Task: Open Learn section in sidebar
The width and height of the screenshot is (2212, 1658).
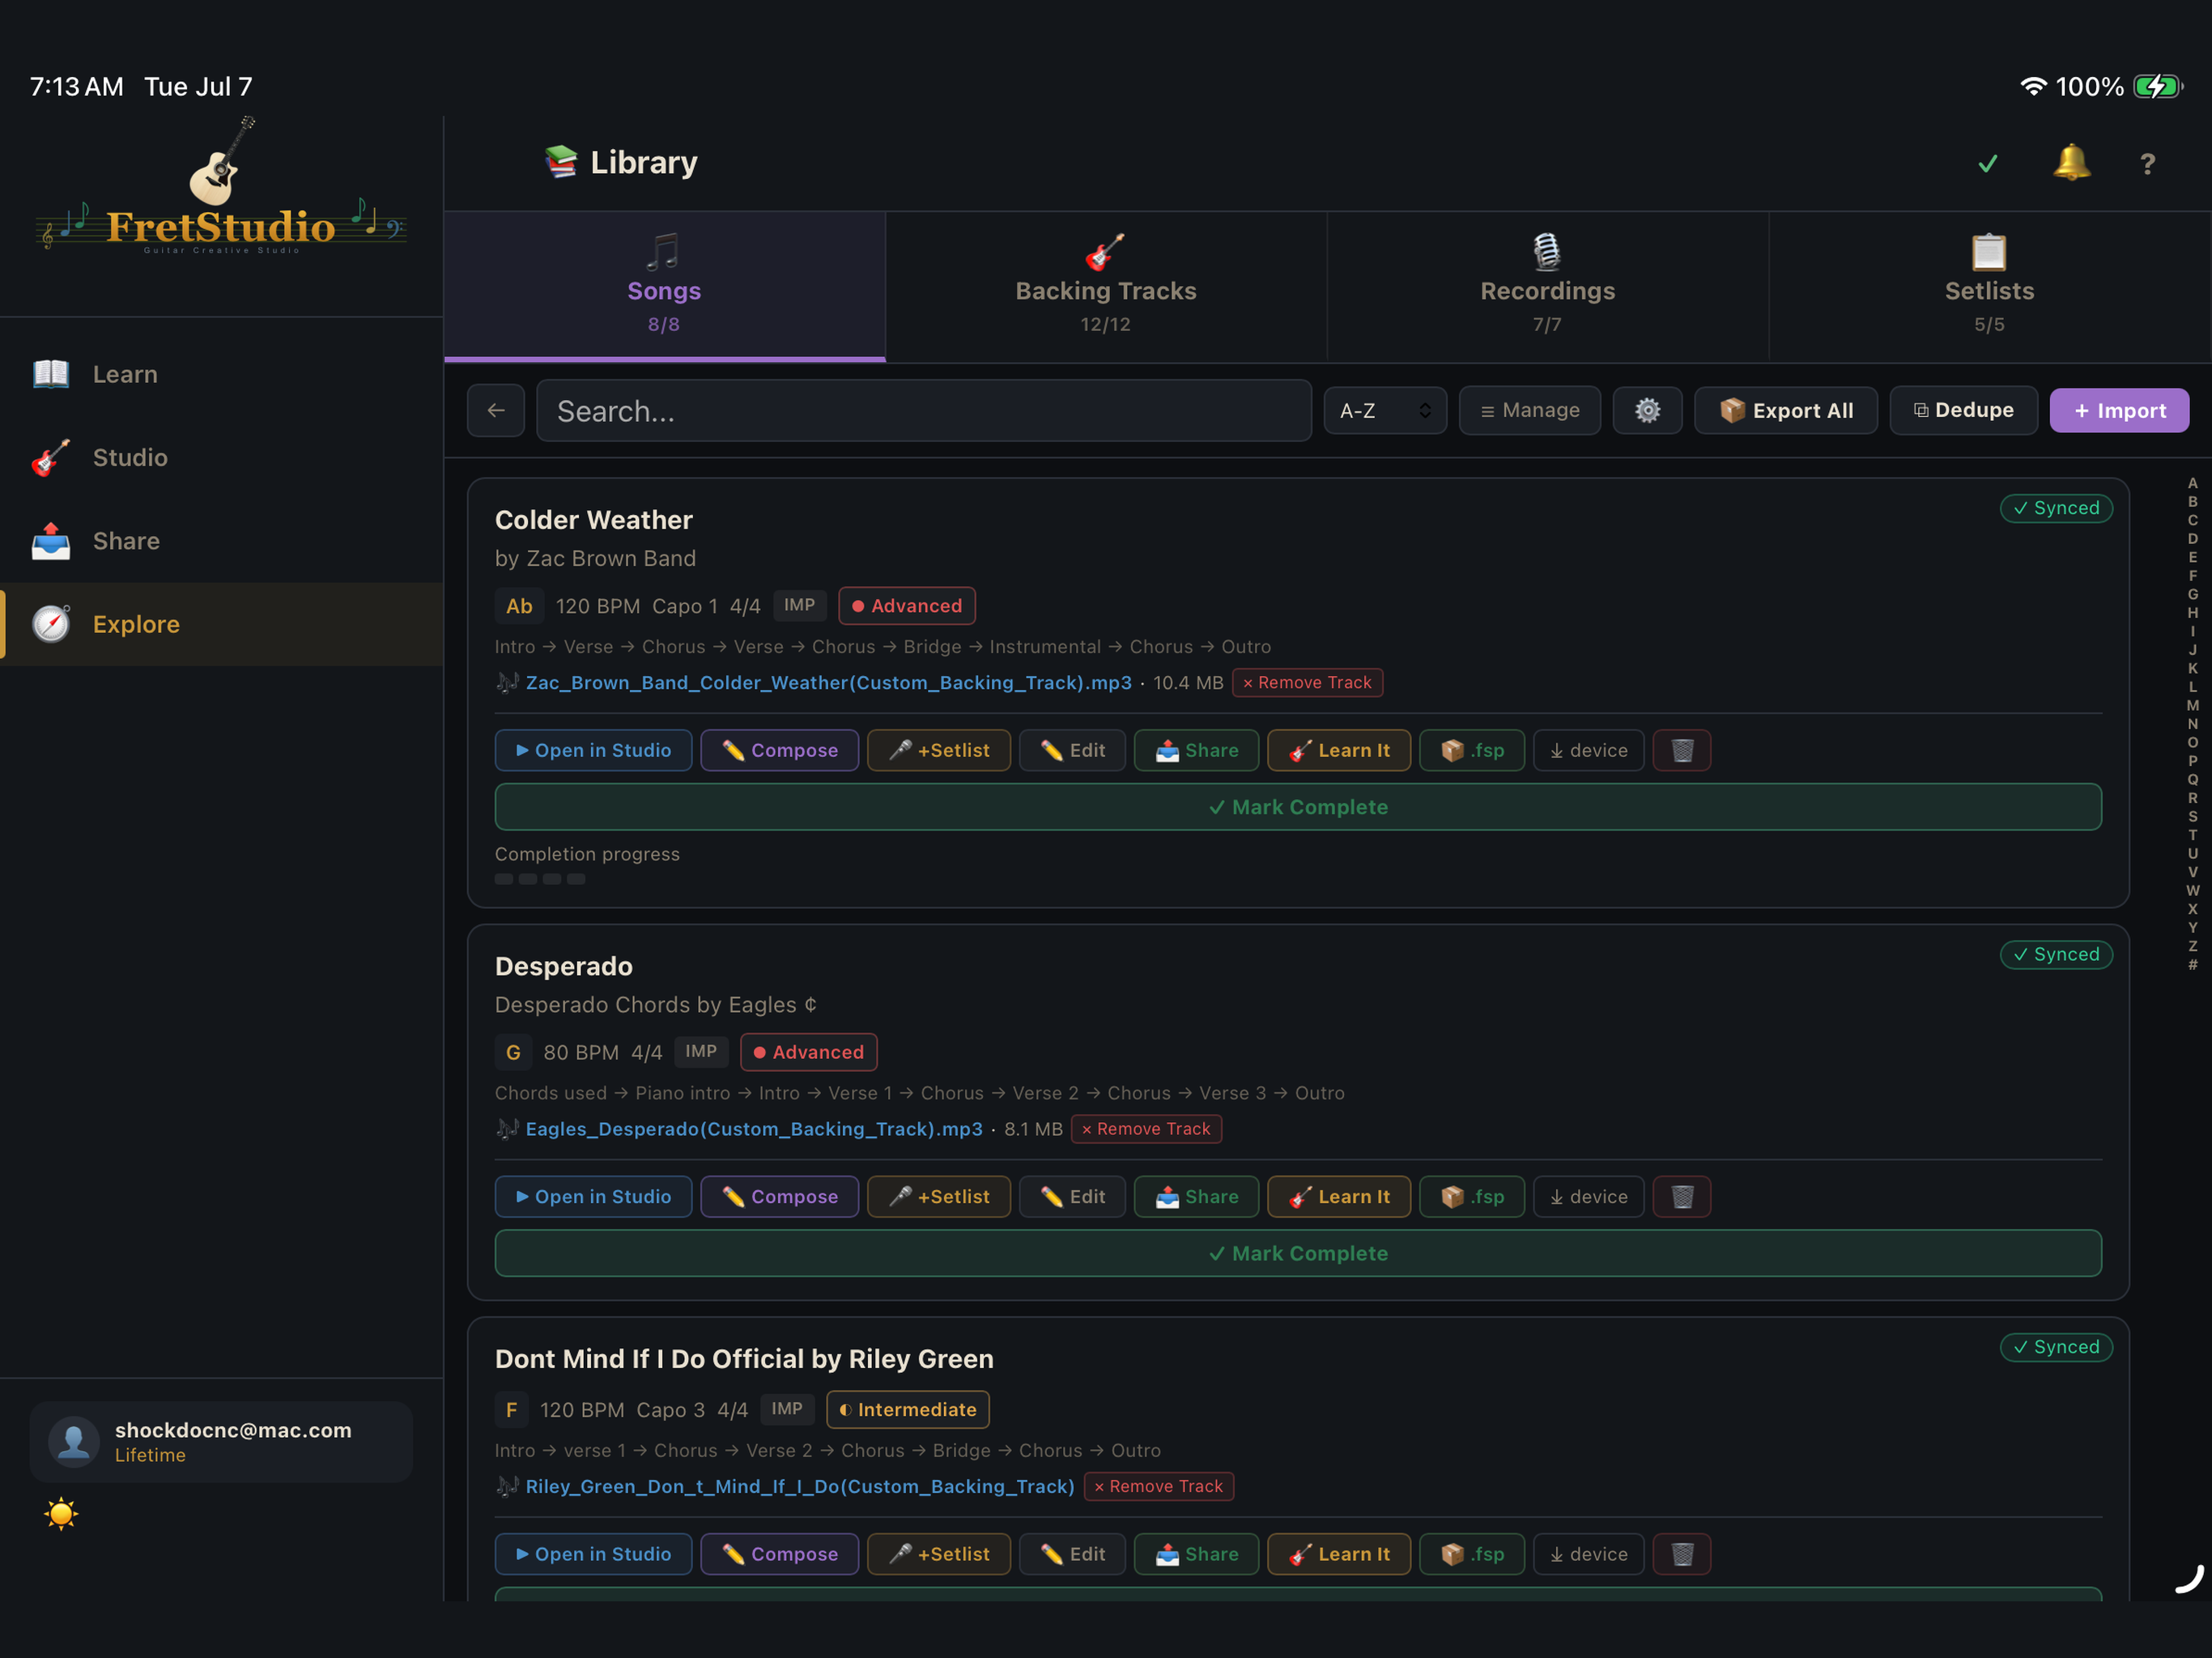Action: click(x=221, y=374)
